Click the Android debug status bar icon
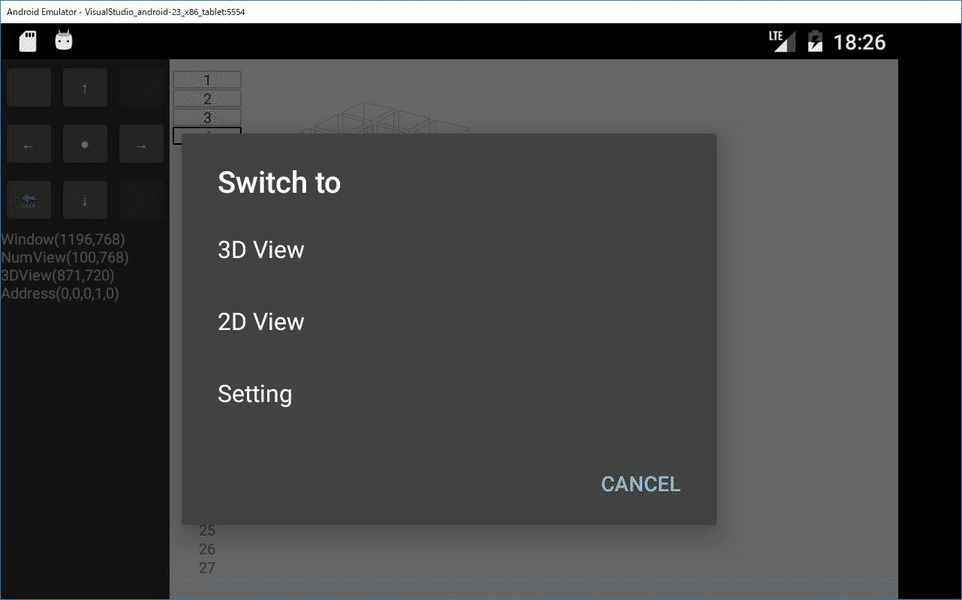 point(64,40)
